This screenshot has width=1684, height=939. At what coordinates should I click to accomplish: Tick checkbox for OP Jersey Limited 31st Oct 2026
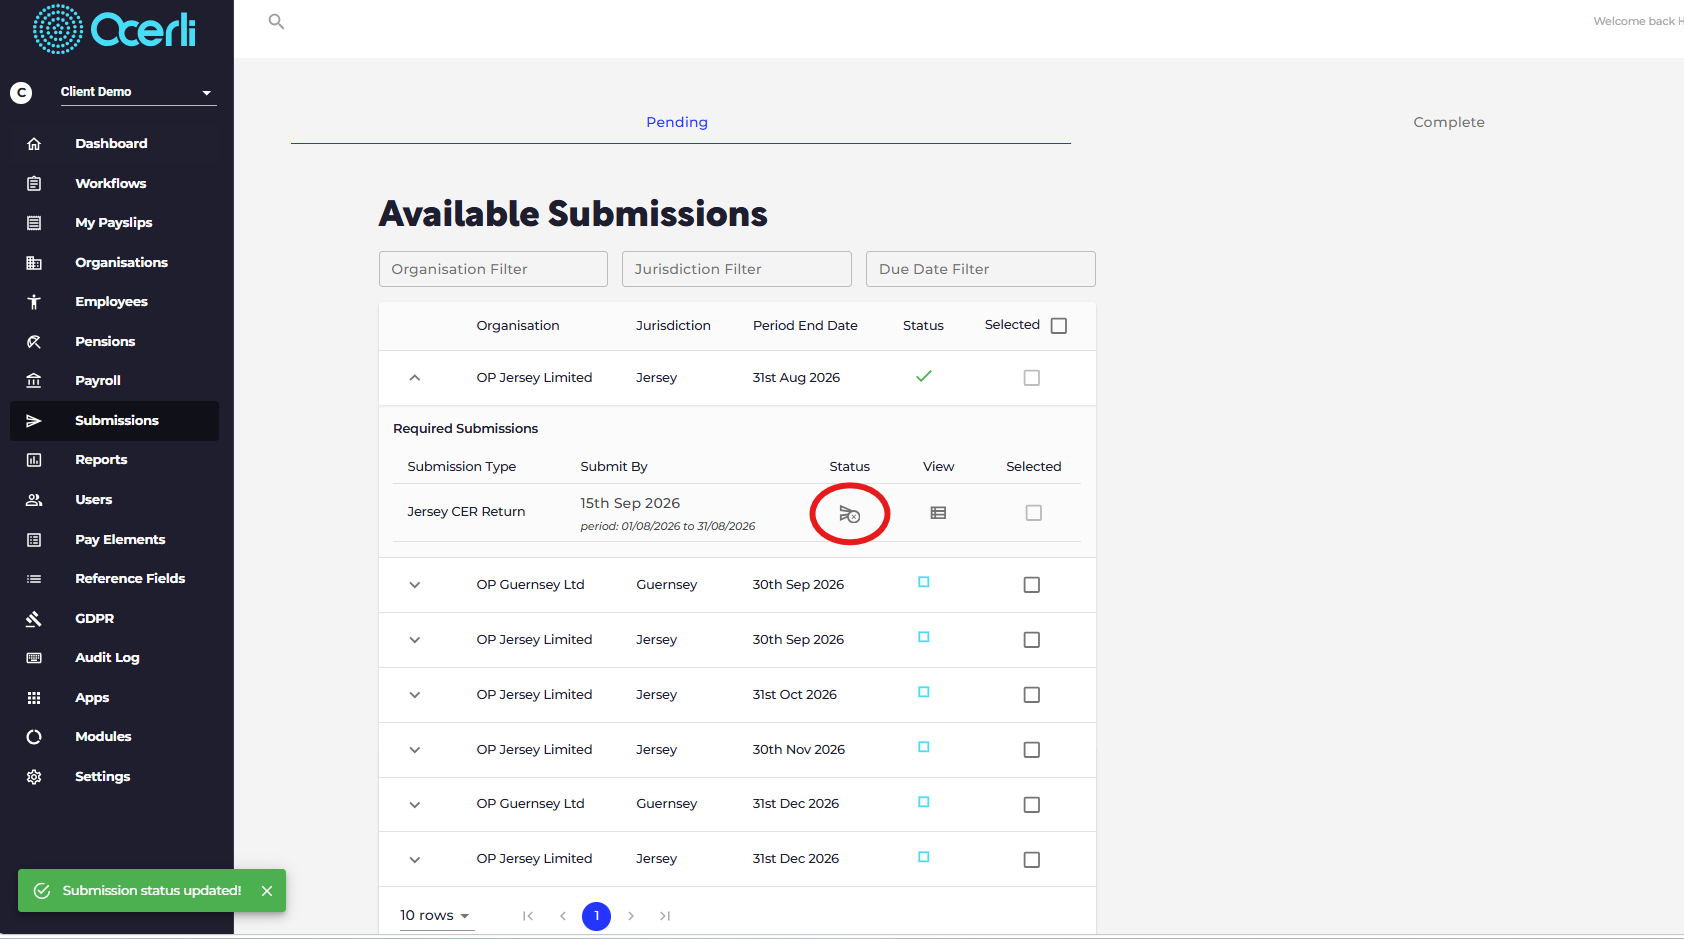coord(1032,695)
